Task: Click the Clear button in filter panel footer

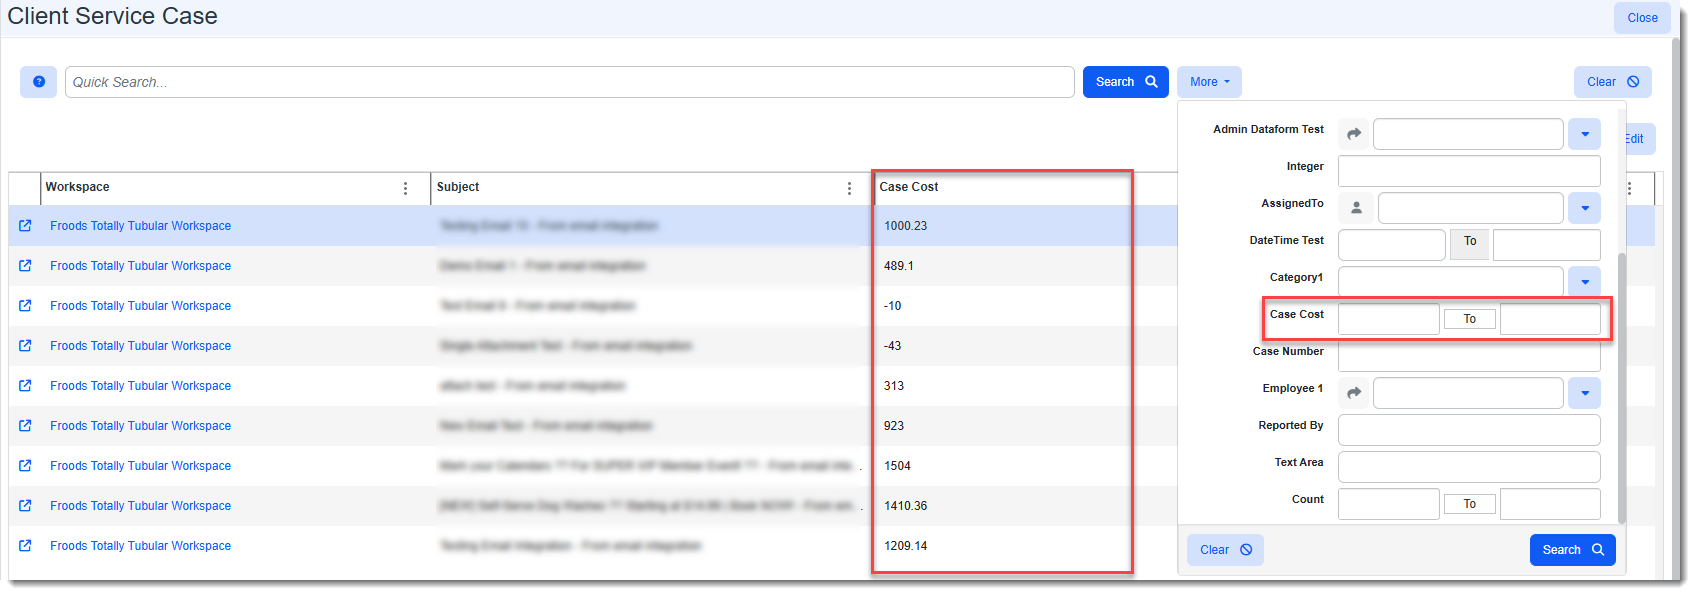Action: click(x=1225, y=550)
